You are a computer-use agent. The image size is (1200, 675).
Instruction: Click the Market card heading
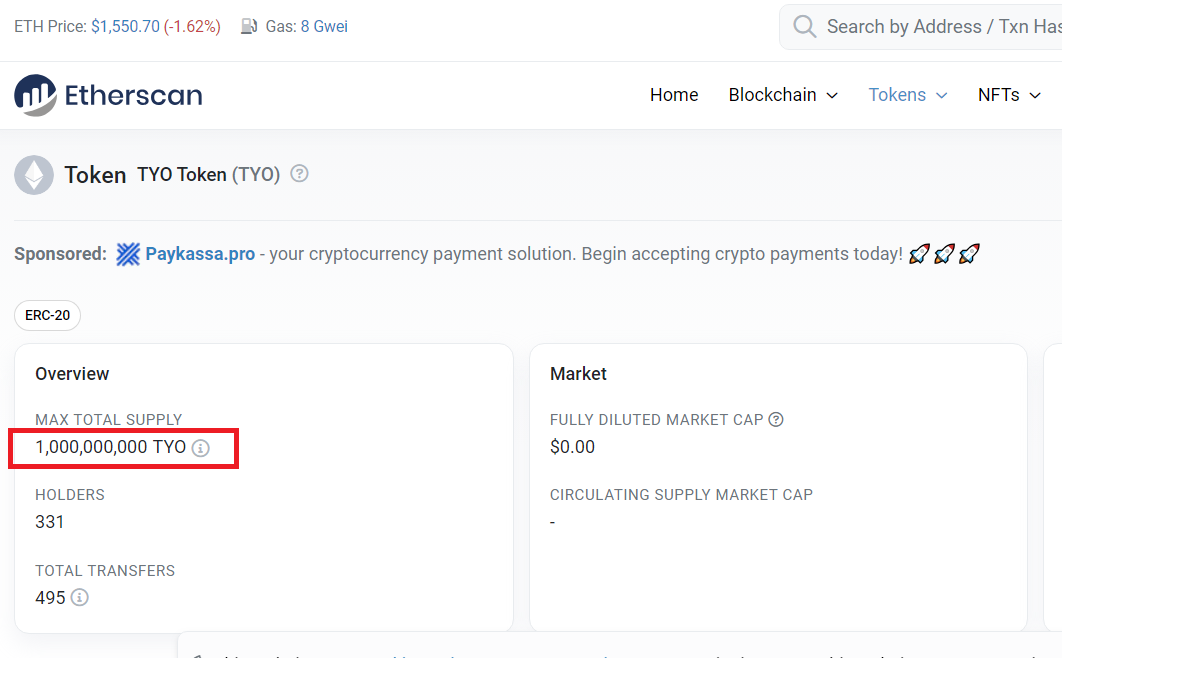[x=578, y=374]
